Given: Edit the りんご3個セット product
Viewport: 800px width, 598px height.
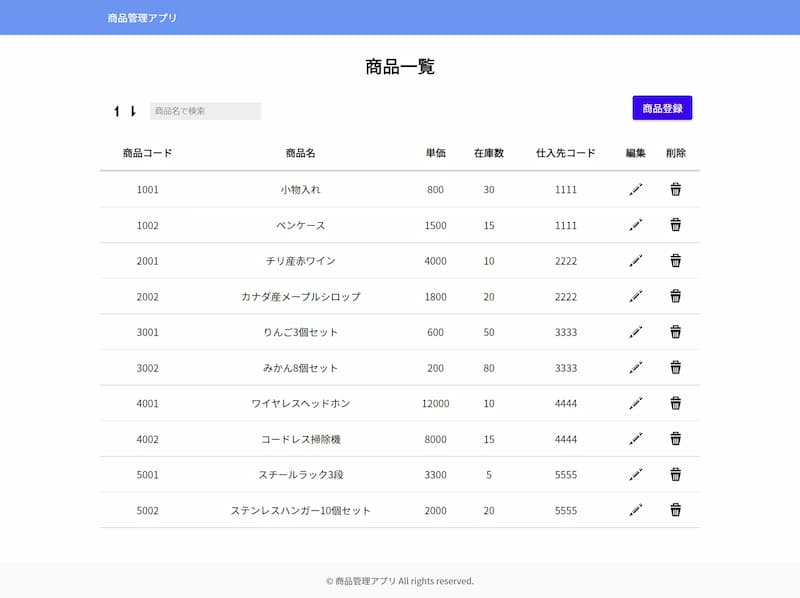Looking at the screenshot, I should click(636, 332).
